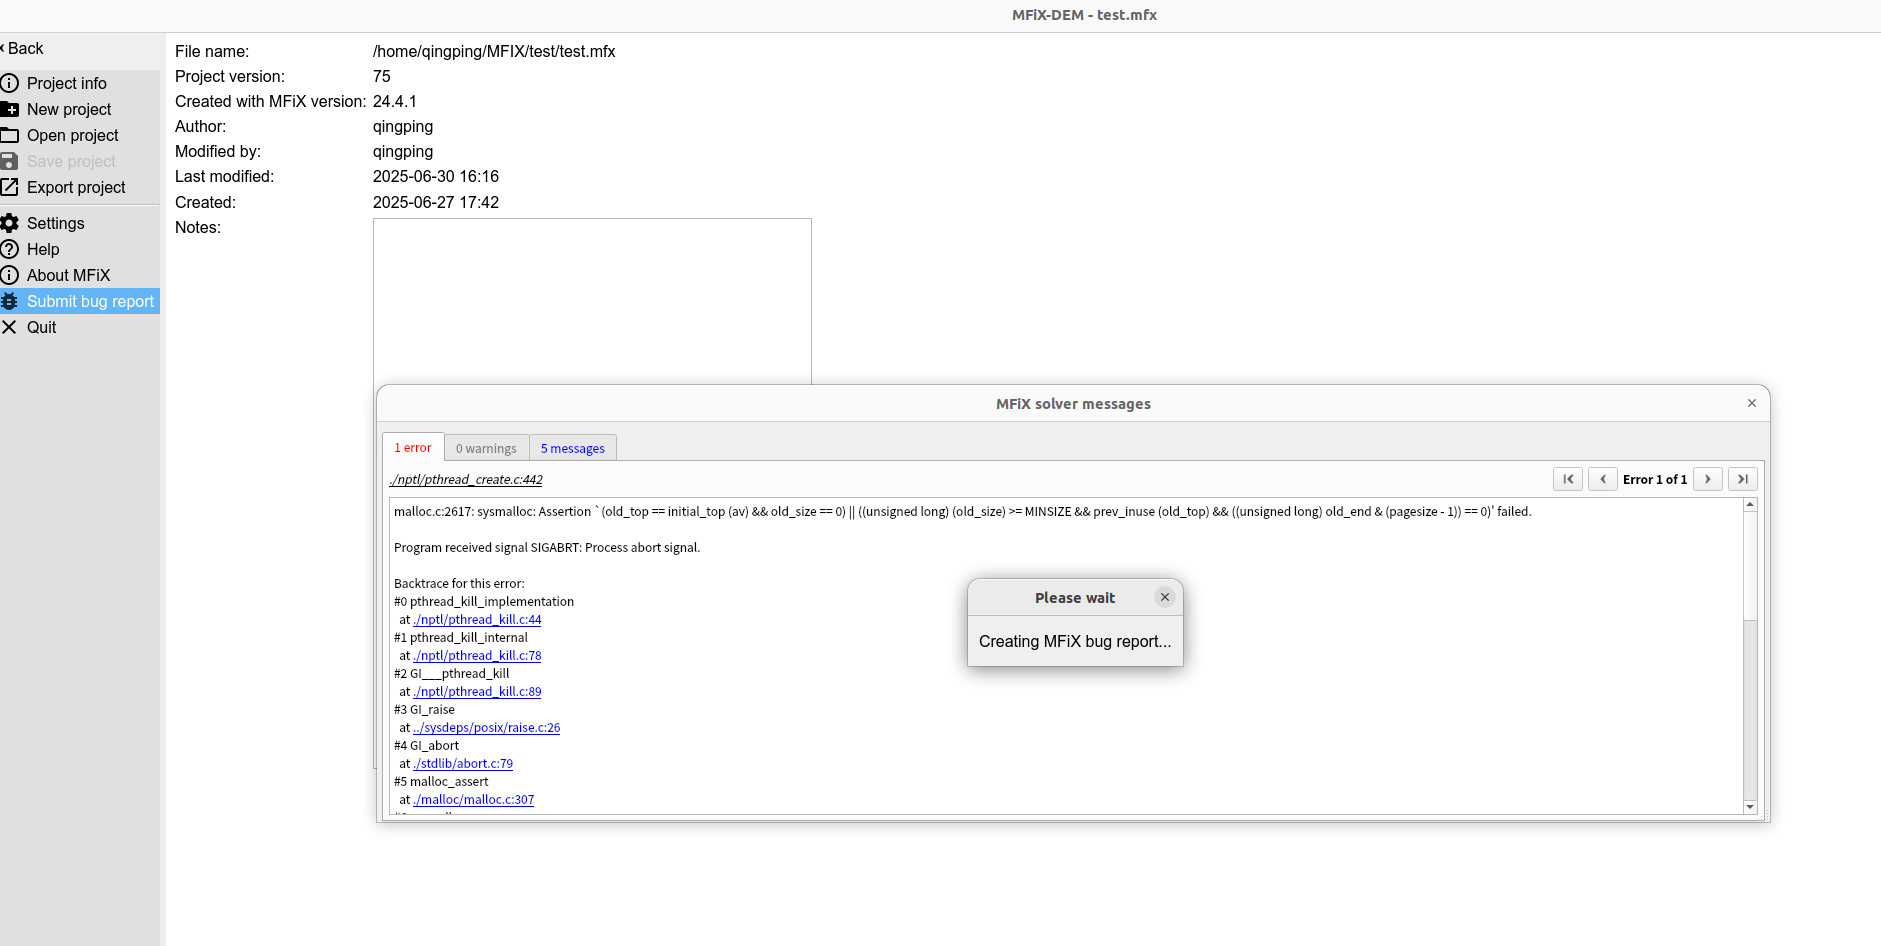
Task: Click the Help question mark icon
Action: [x=10, y=249]
